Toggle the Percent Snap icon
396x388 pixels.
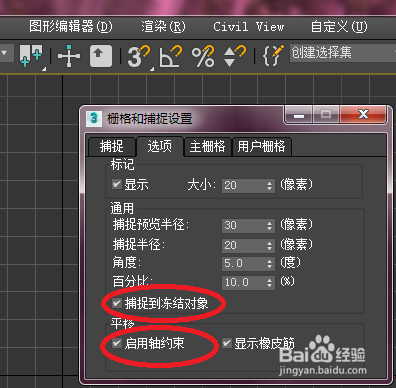tap(202, 56)
